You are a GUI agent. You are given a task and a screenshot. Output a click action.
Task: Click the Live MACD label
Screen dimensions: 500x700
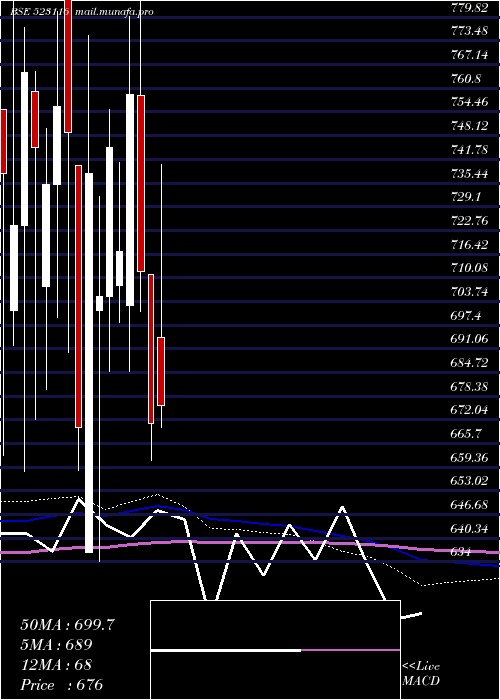pyautogui.click(x=421, y=674)
